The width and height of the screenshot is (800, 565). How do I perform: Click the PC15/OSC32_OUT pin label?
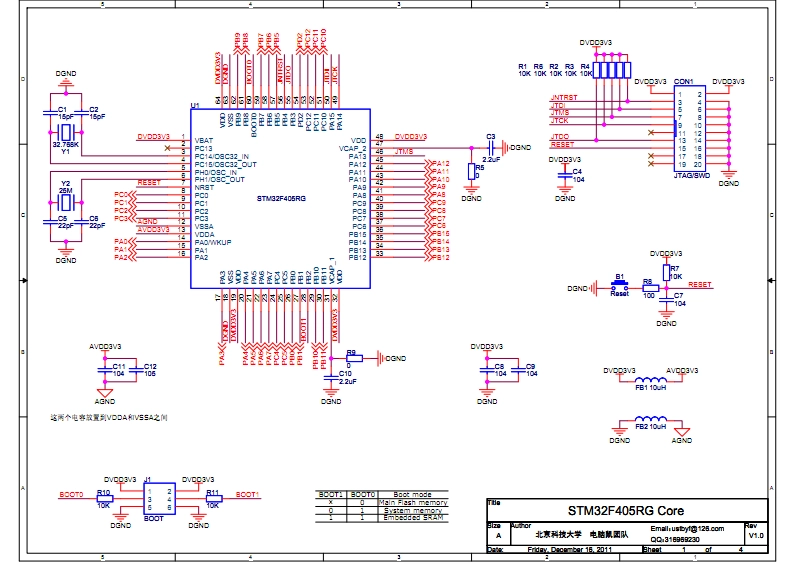(226, 164)
